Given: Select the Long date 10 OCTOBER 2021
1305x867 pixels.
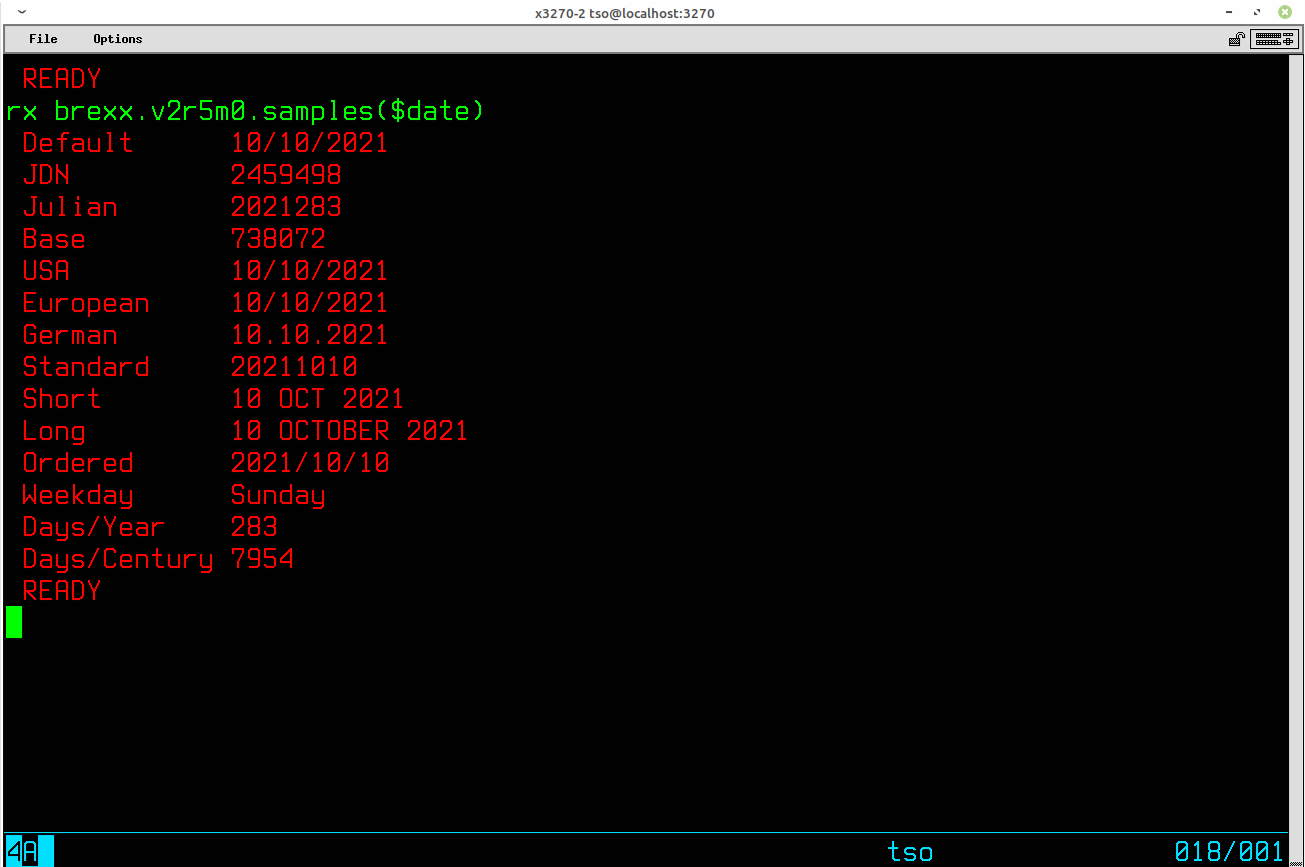Looking at the screenshot, I should click(349, 430).
